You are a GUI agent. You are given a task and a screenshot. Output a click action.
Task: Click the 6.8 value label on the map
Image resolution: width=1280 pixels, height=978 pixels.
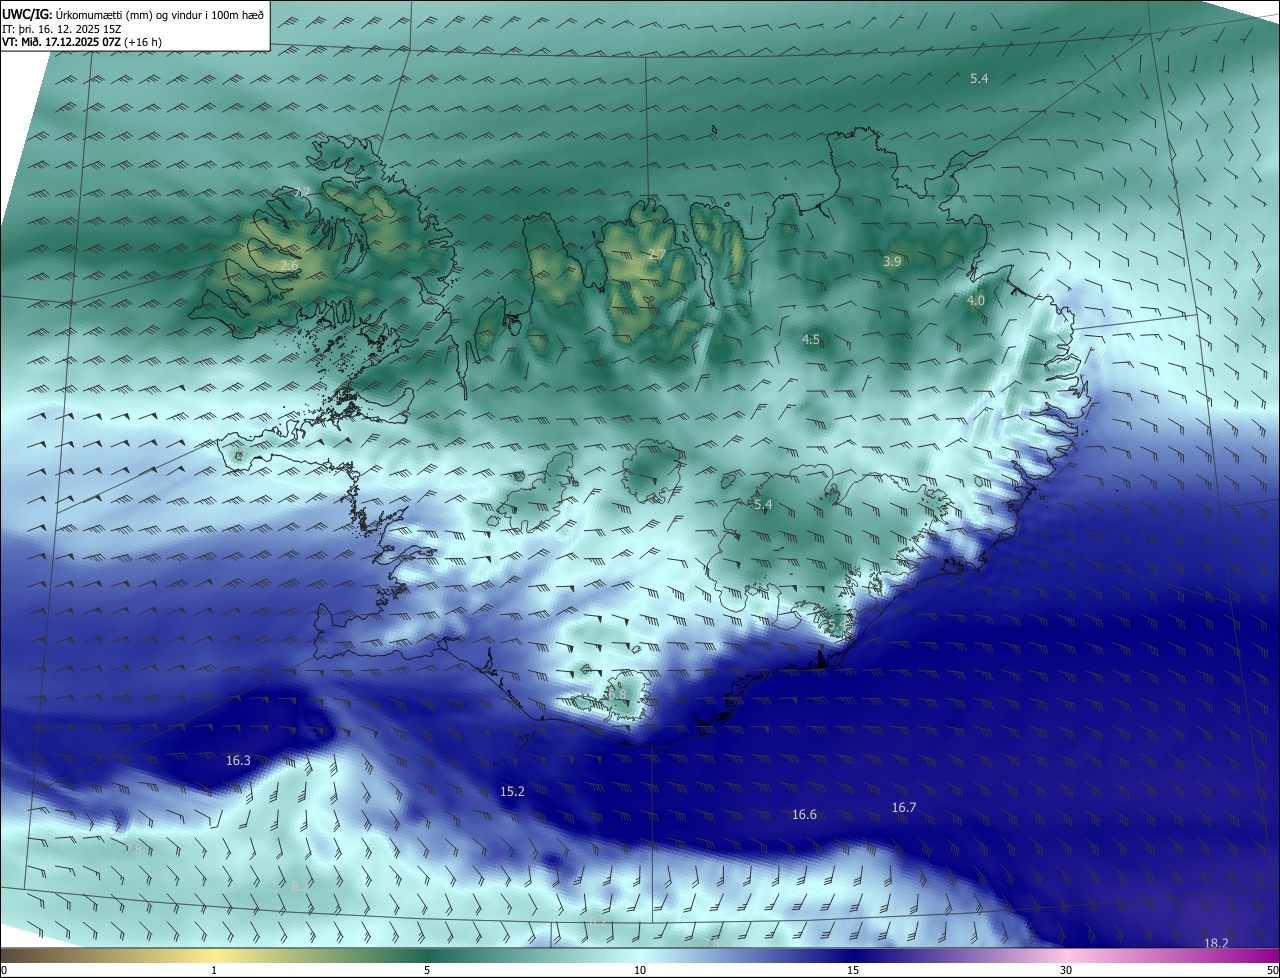(x=617, y=695)
